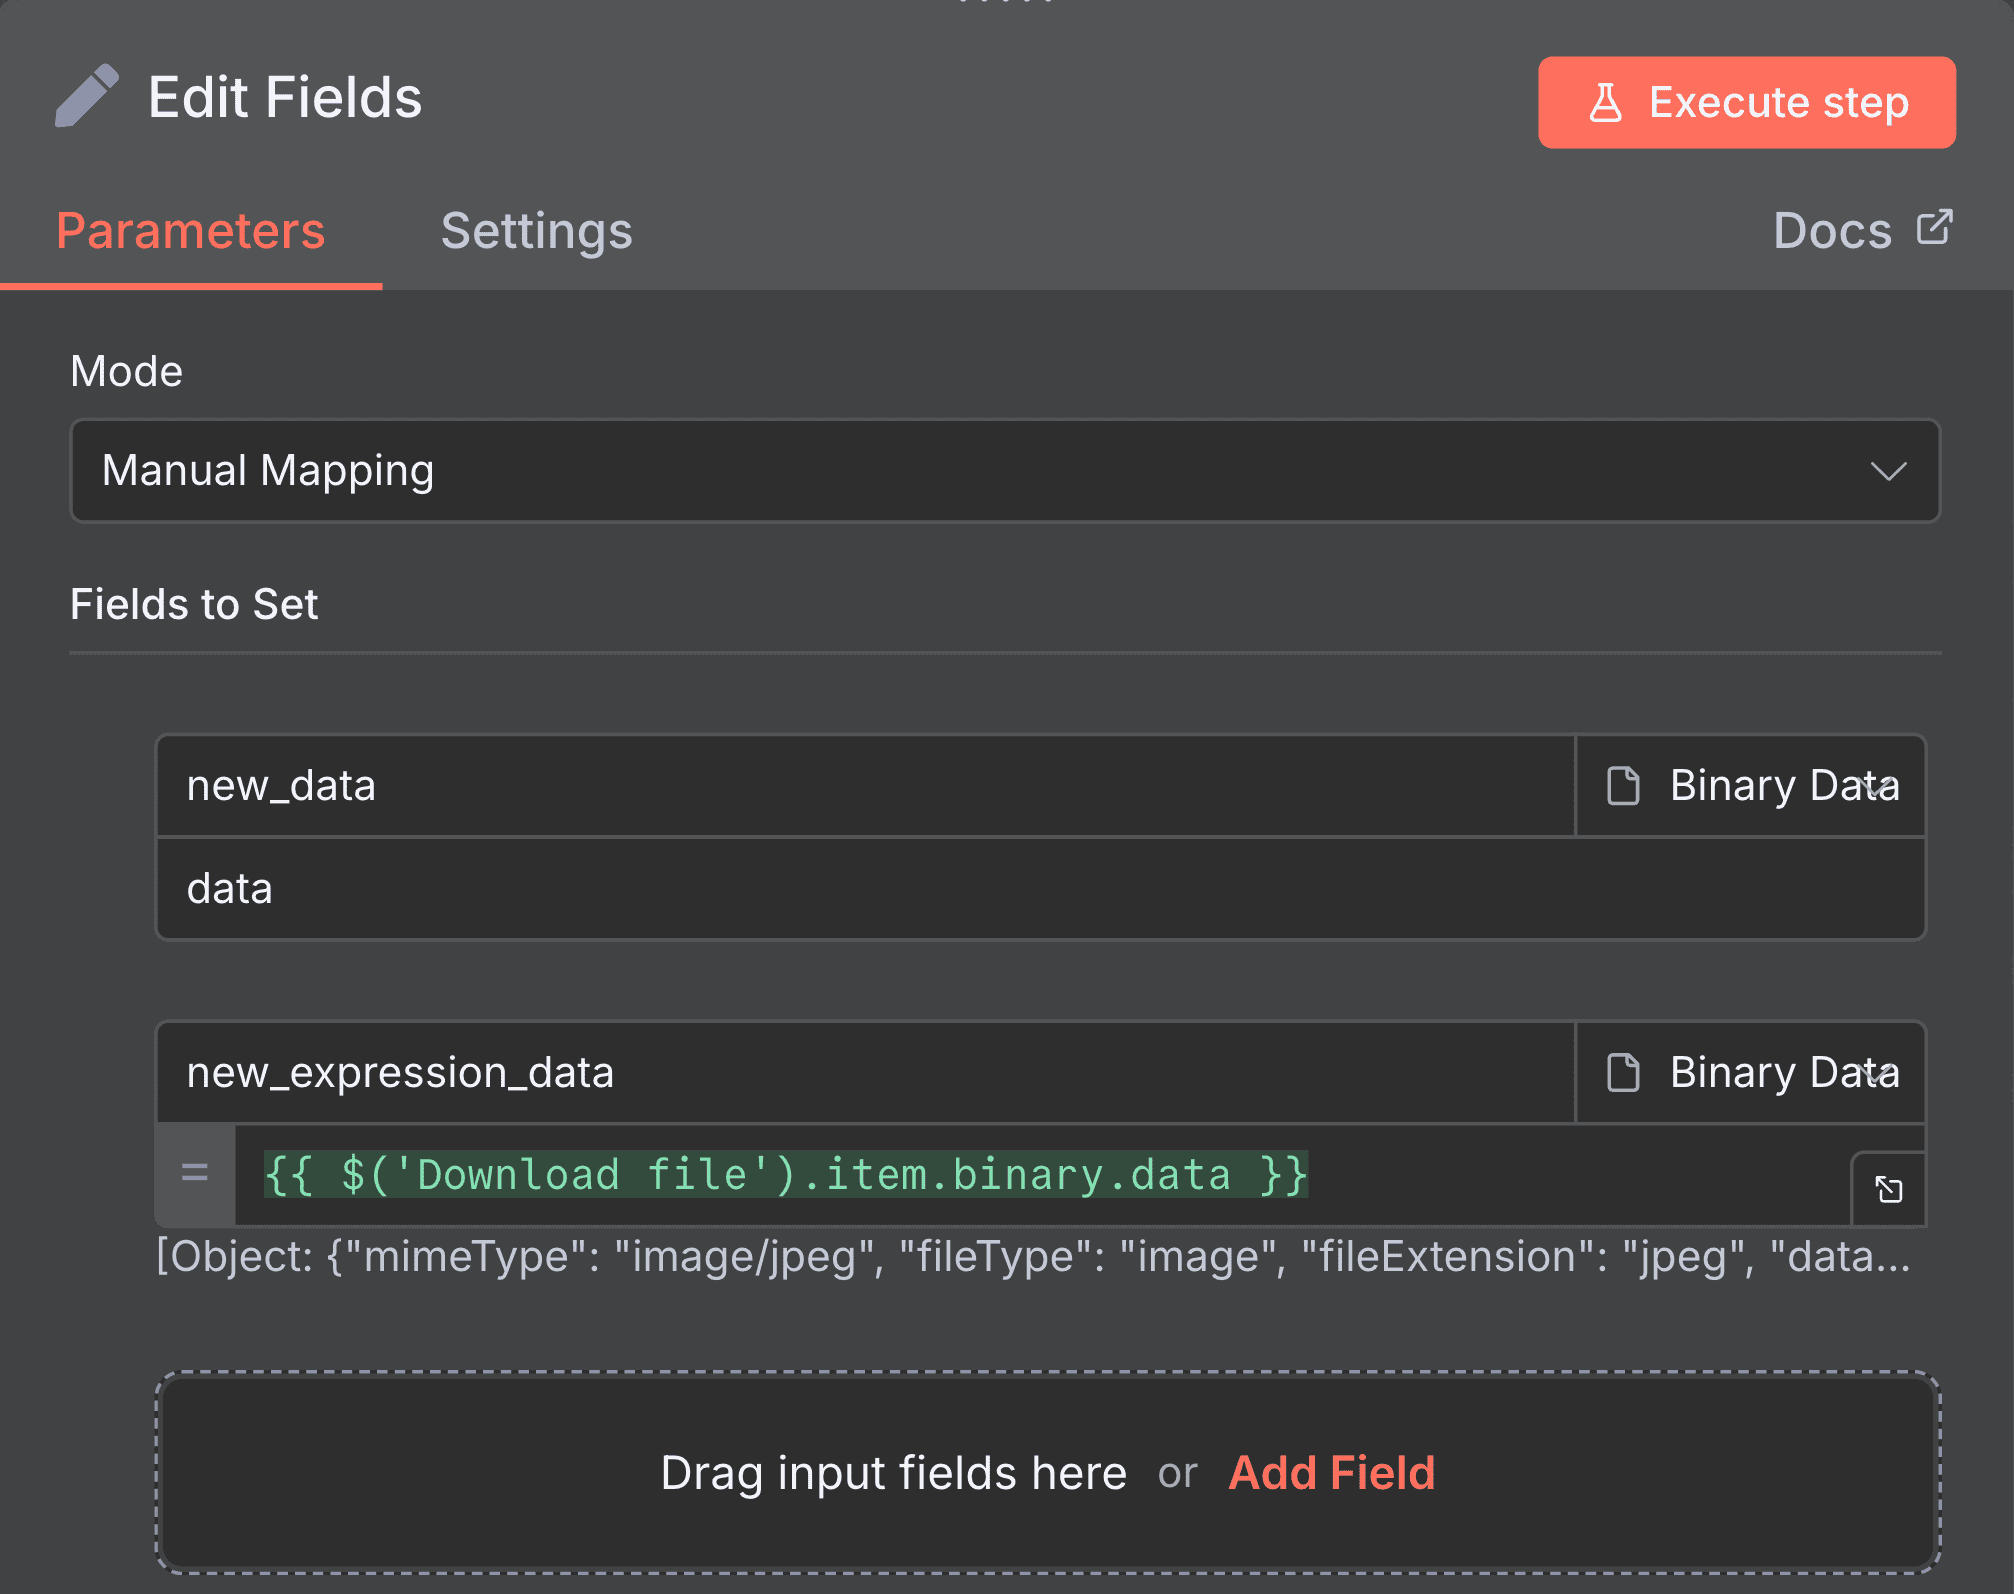
Task: Click Add Field to create a new field
Action: [x=1332, y=1473]
